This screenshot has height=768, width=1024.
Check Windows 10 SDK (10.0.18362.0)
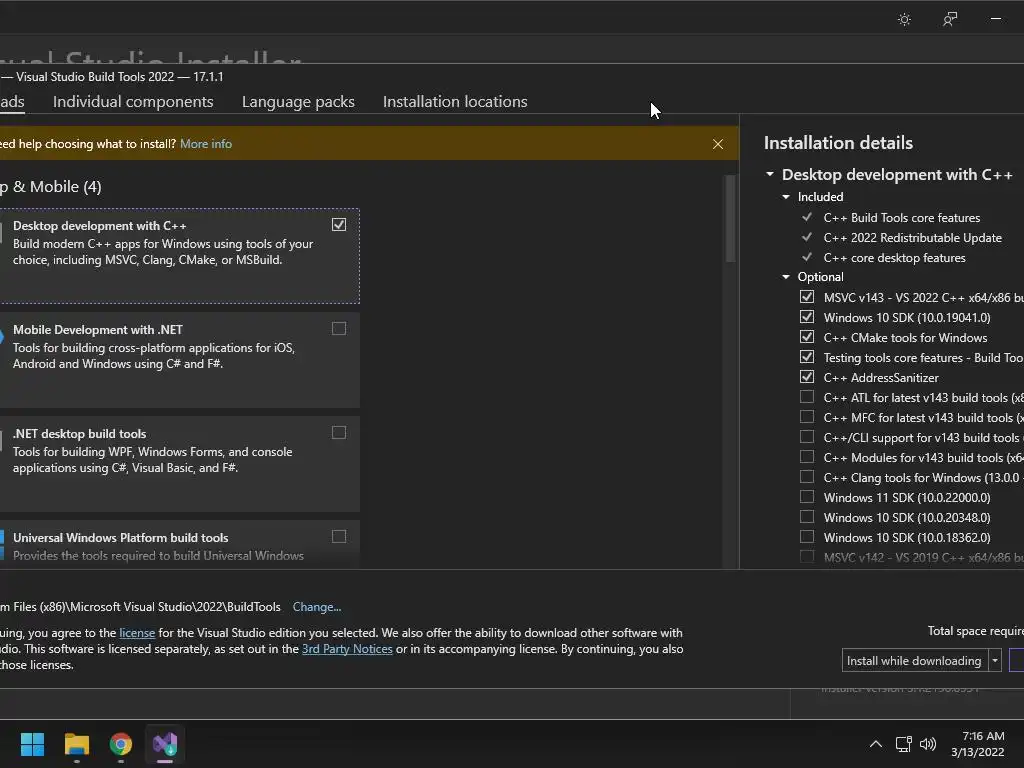pos(807,537)
